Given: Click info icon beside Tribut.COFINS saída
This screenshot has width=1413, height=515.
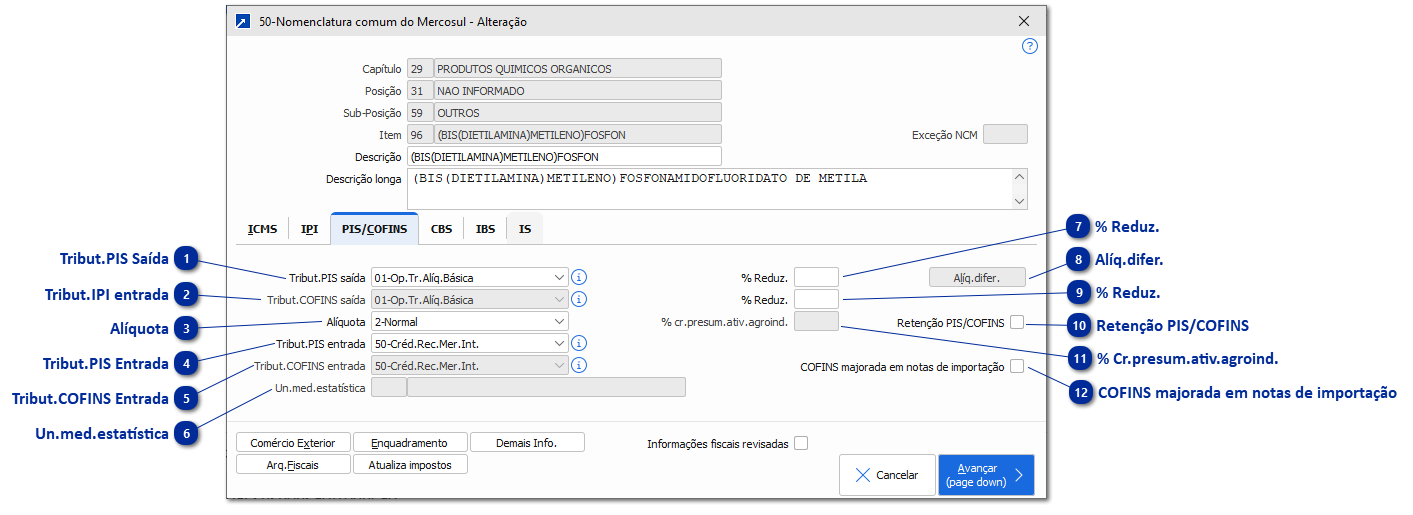Looking at the screenshot, I should (x=578, y=299).
